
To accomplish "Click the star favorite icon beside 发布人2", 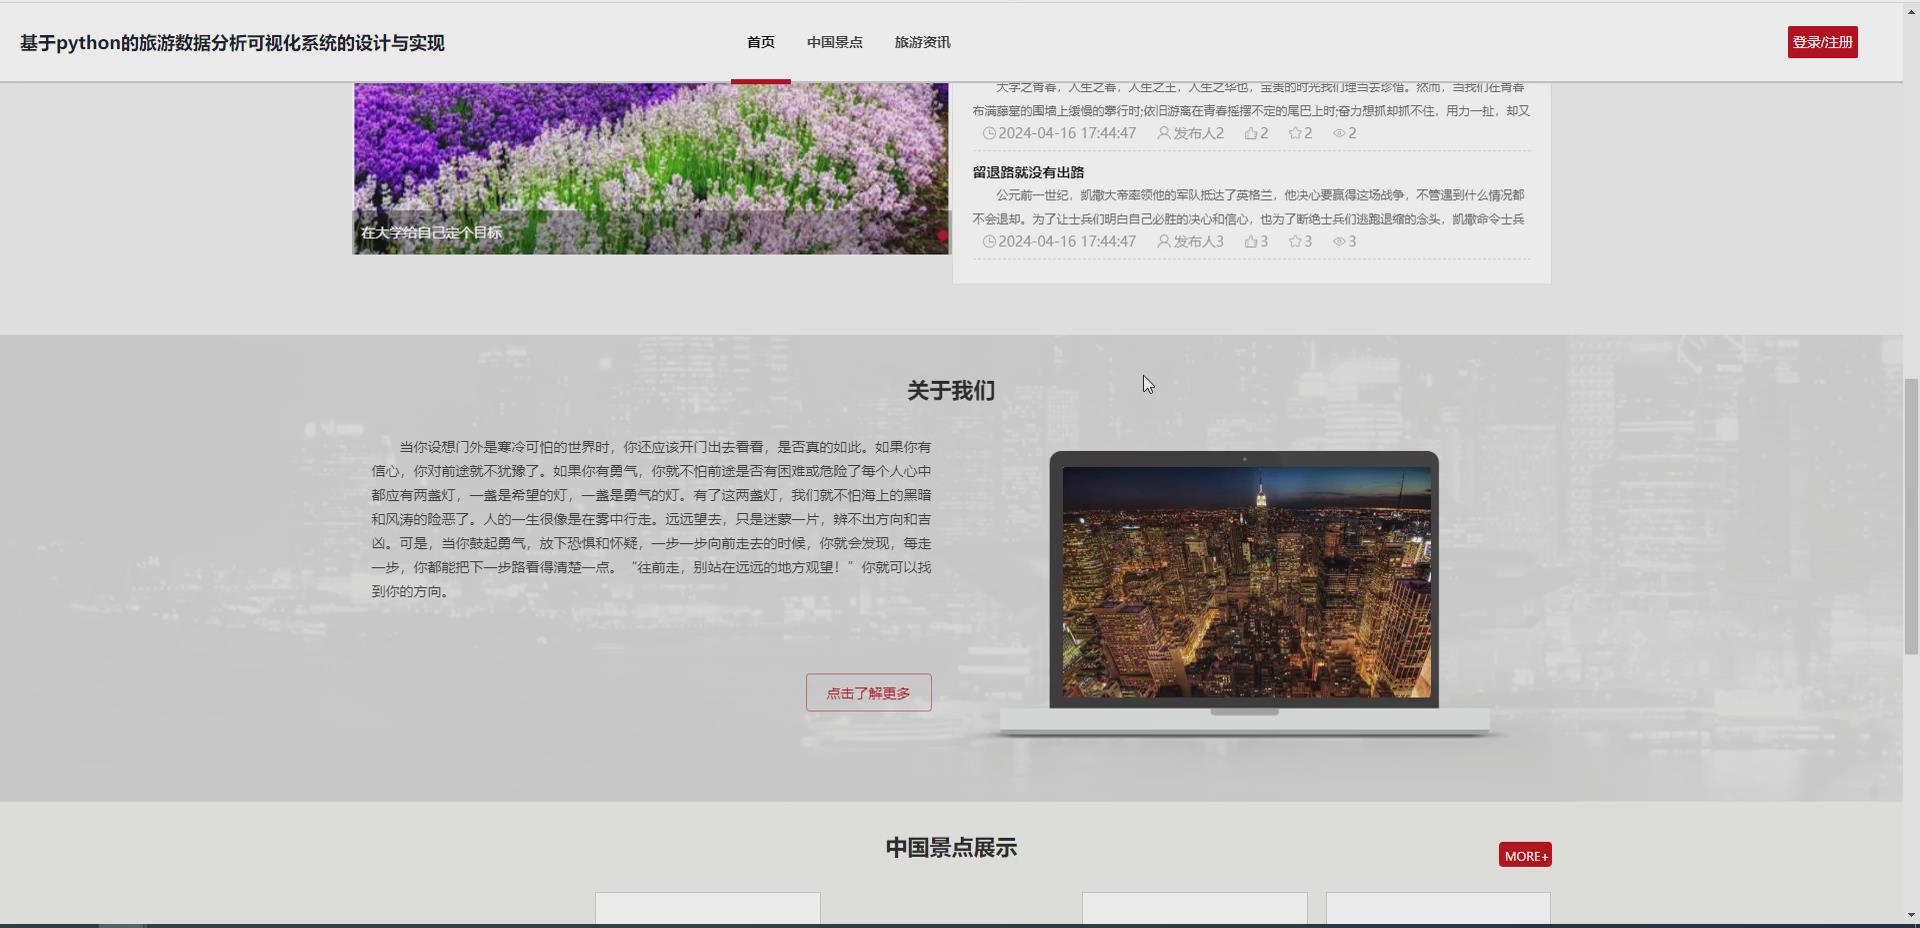I will coord(1294,132).
